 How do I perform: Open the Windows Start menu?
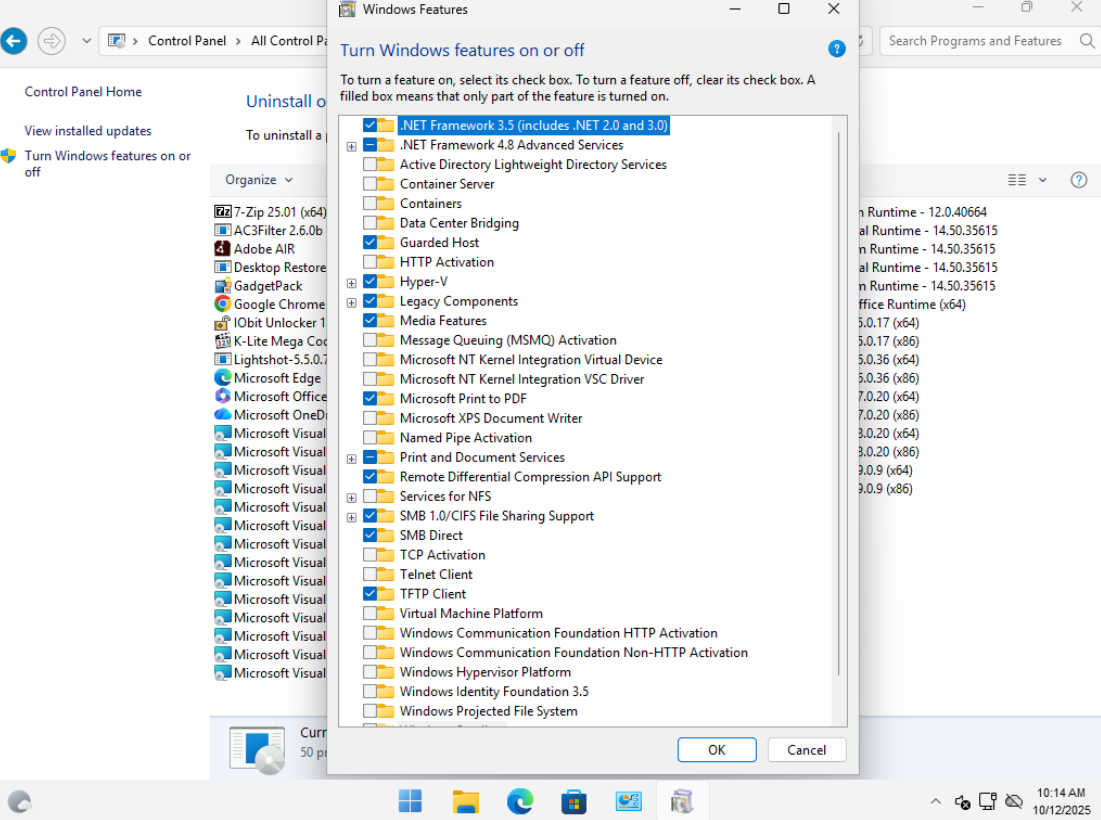point(410,801)
